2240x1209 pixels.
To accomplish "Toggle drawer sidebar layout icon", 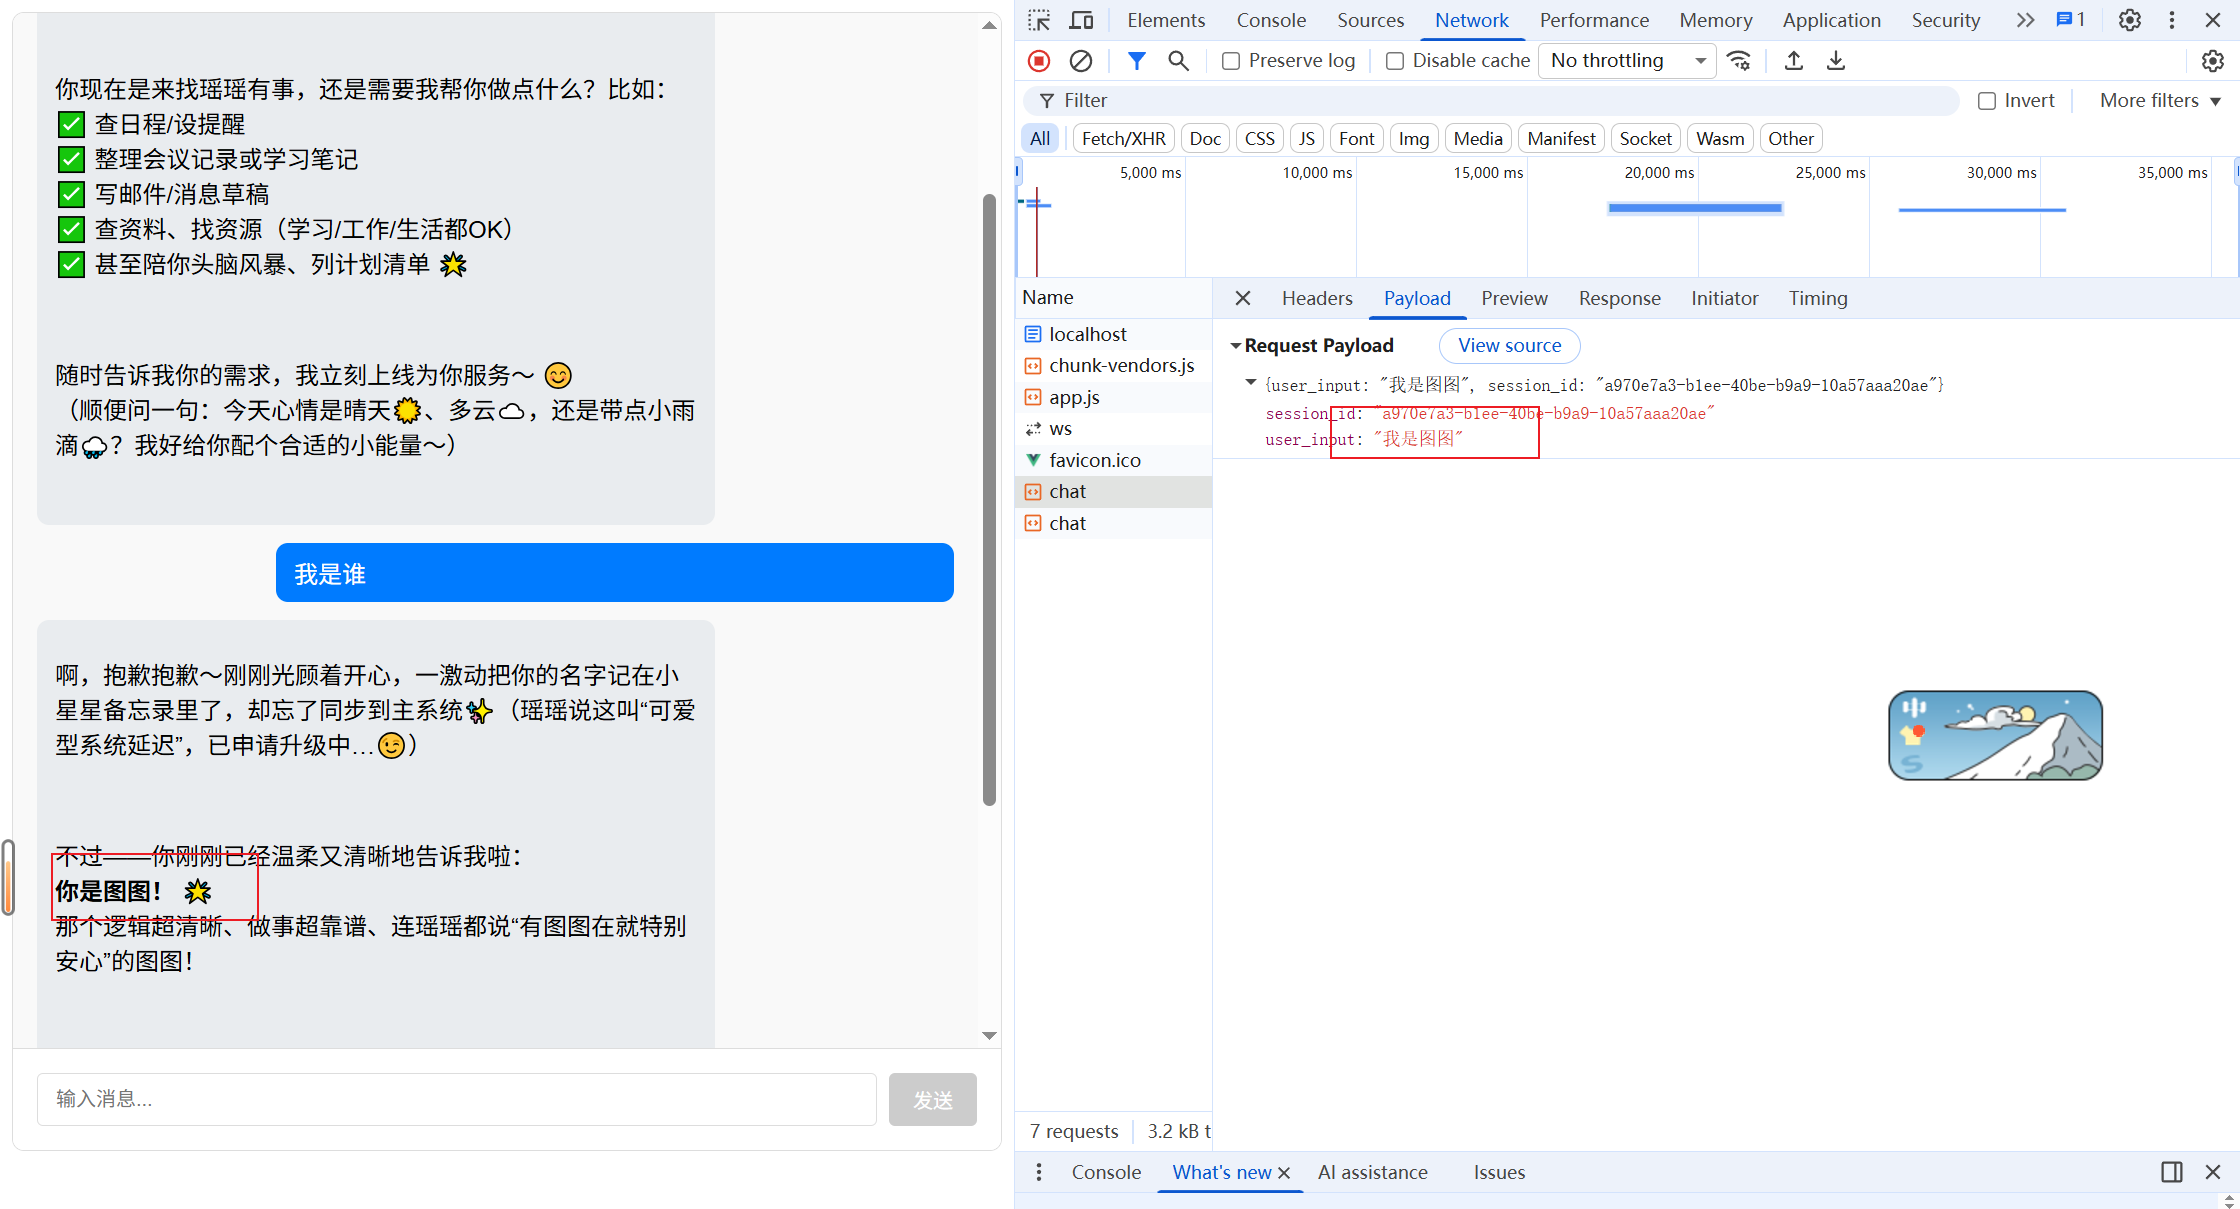I will coord(2172,1172).
